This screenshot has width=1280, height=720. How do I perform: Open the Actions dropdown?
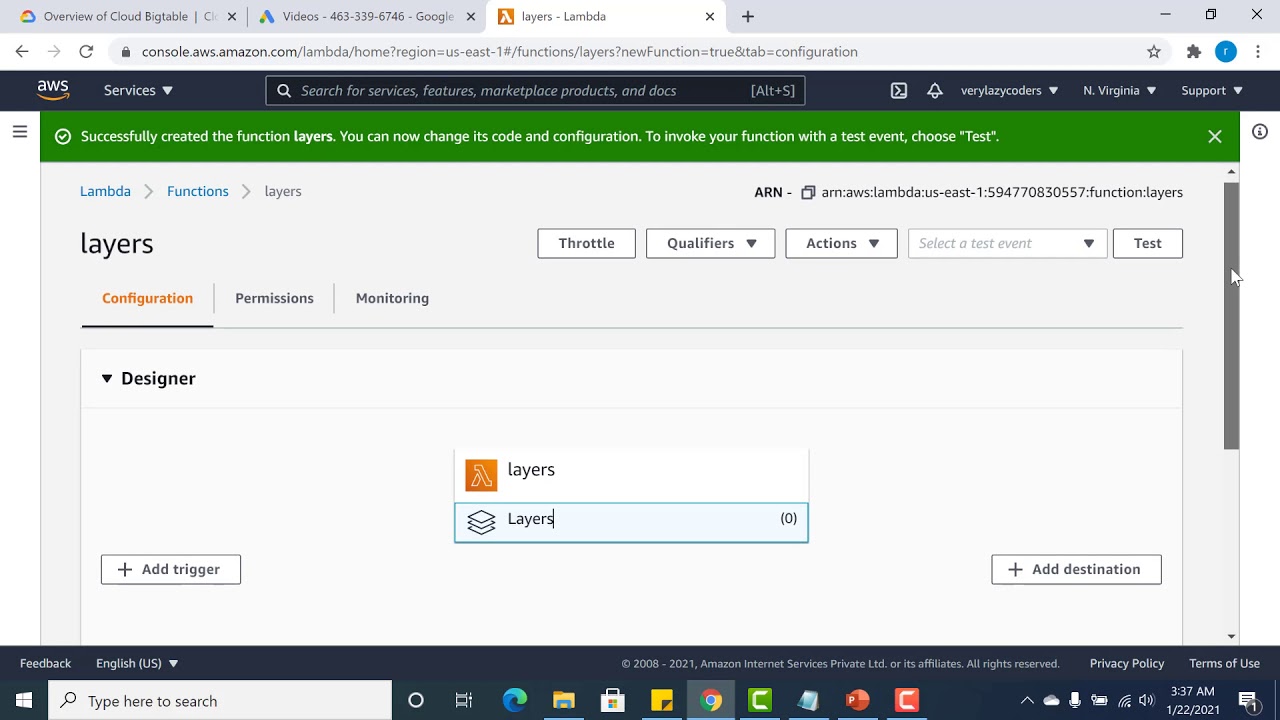pos(841,243)
